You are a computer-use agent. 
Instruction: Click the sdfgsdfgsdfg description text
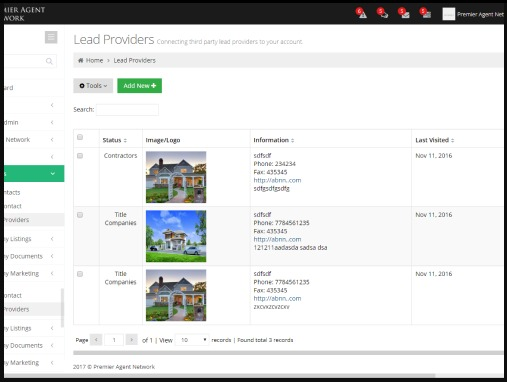pyautogui.click(x=271, y=189)
